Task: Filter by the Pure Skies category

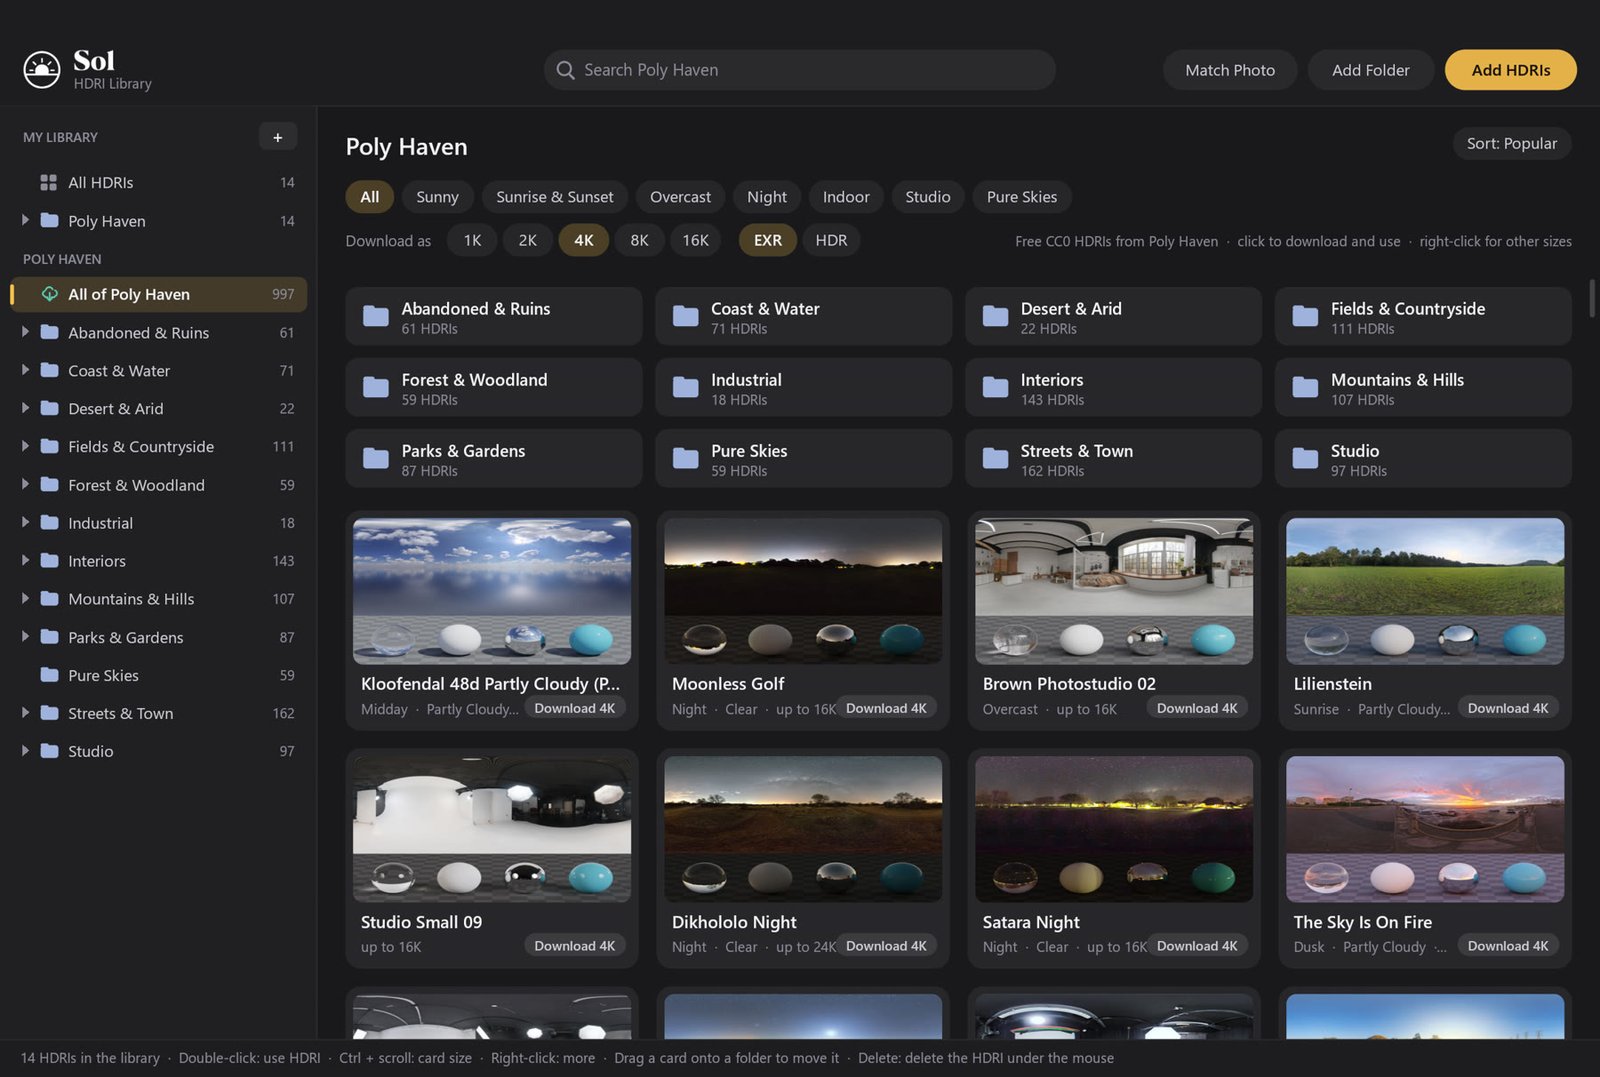Action: click(x=1022, y=197)
